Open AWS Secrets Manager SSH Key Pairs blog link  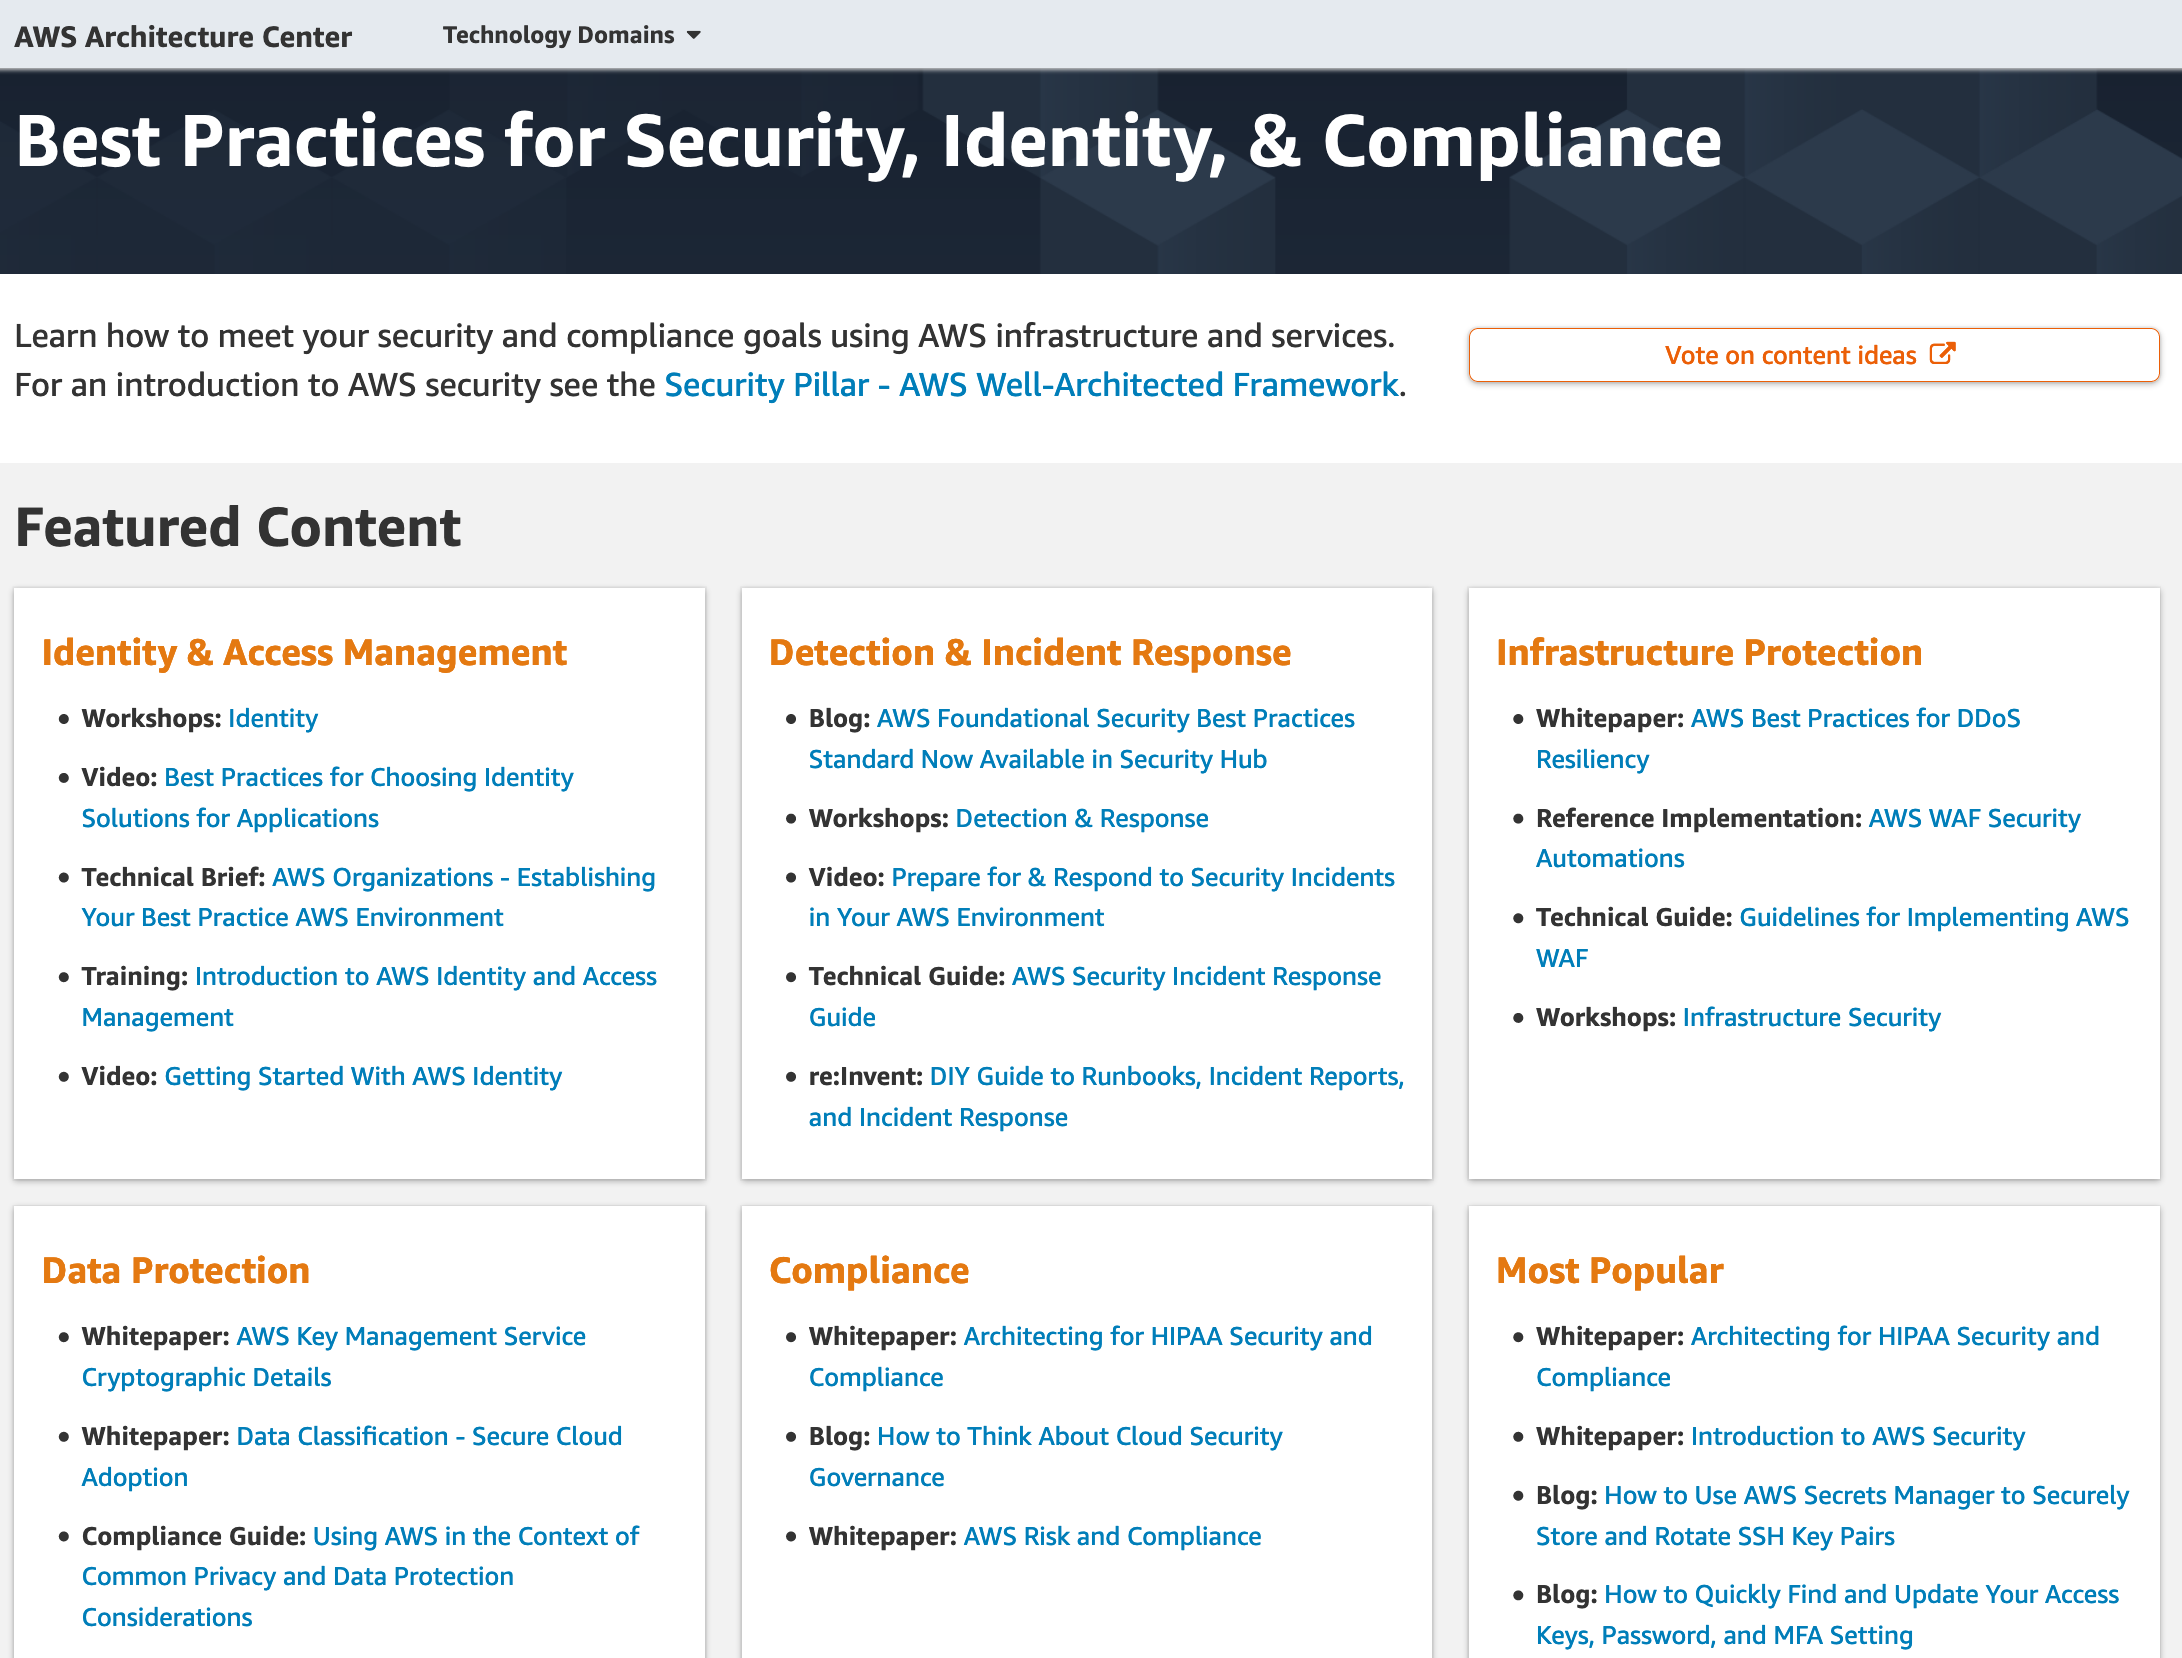tap(1832, 1515)
